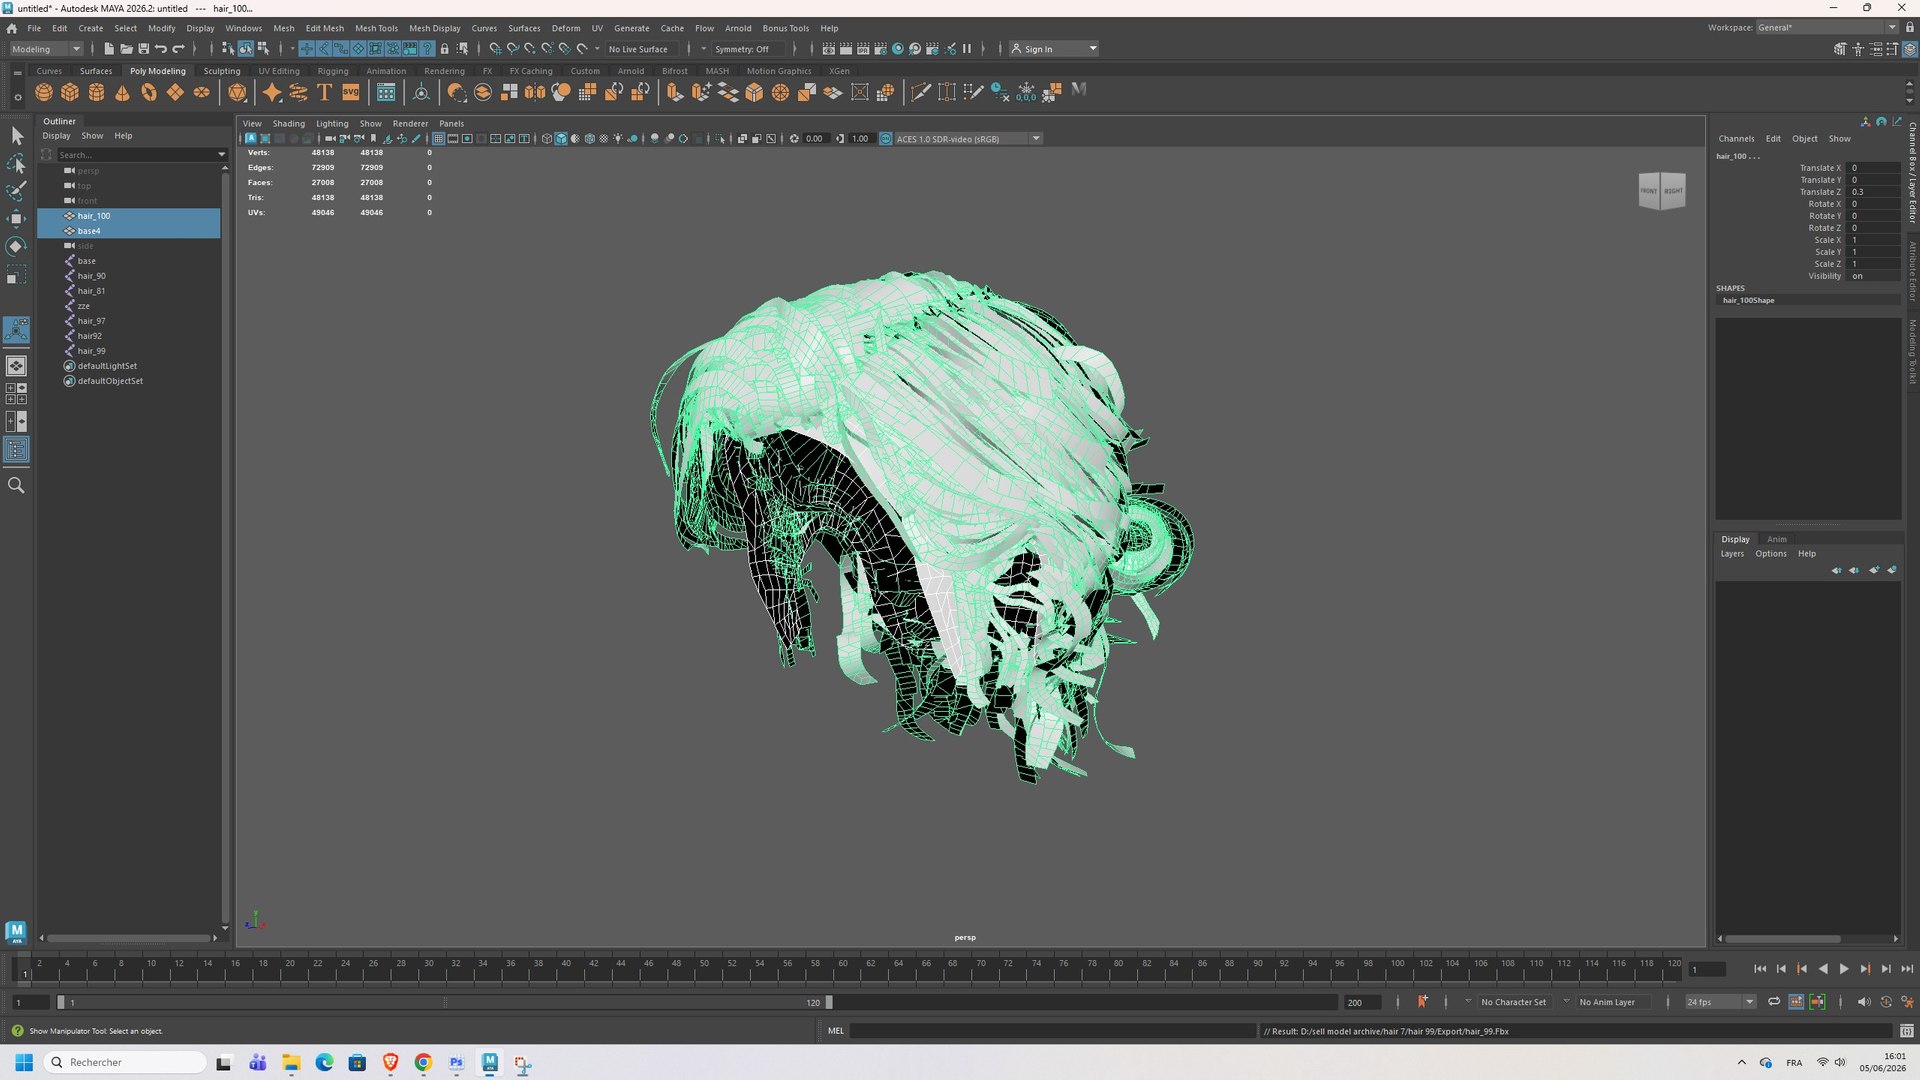This screenshot has height=1080, width=1920.
Task: Open the ACES 1.0 SDR-video view transform dropdown
Action: tap(967, 139)
